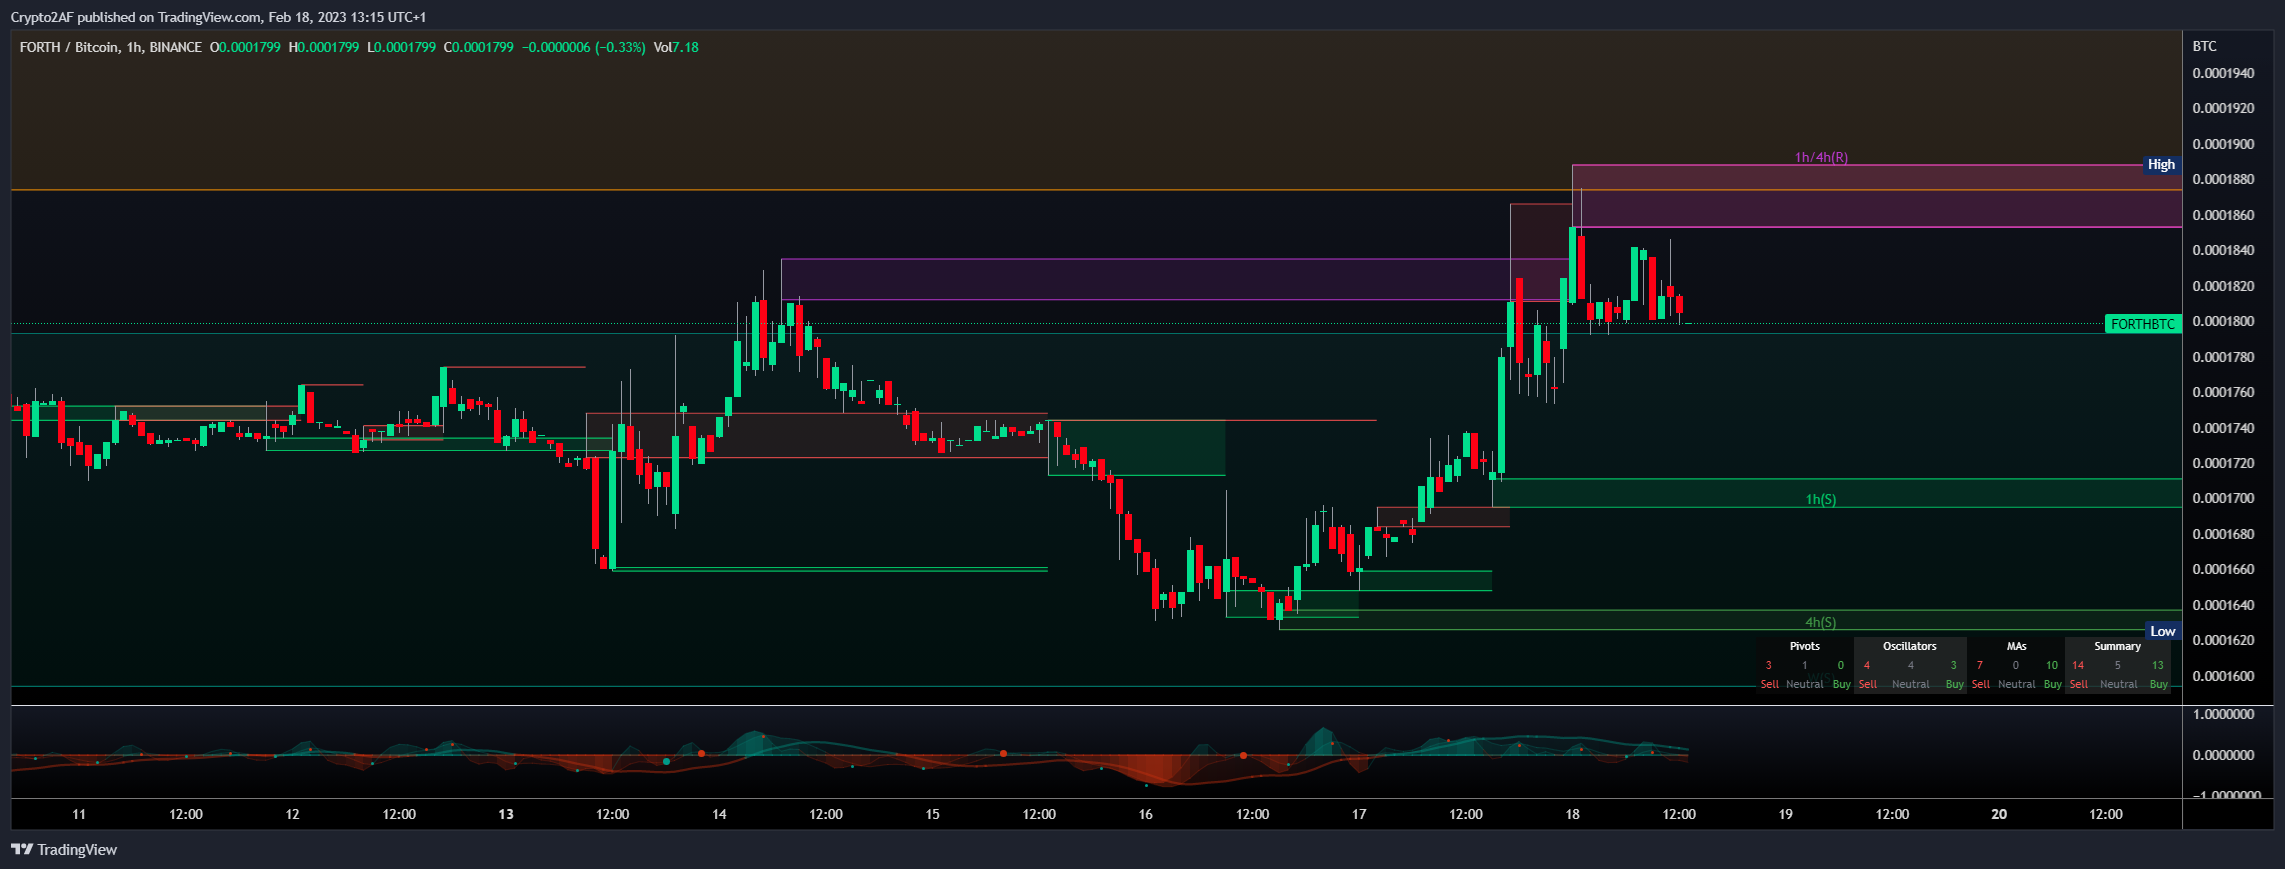Click the Vol 7.18 readout
The height and width of the screenshot is (869, 2285).
click(x=676, y=47)
